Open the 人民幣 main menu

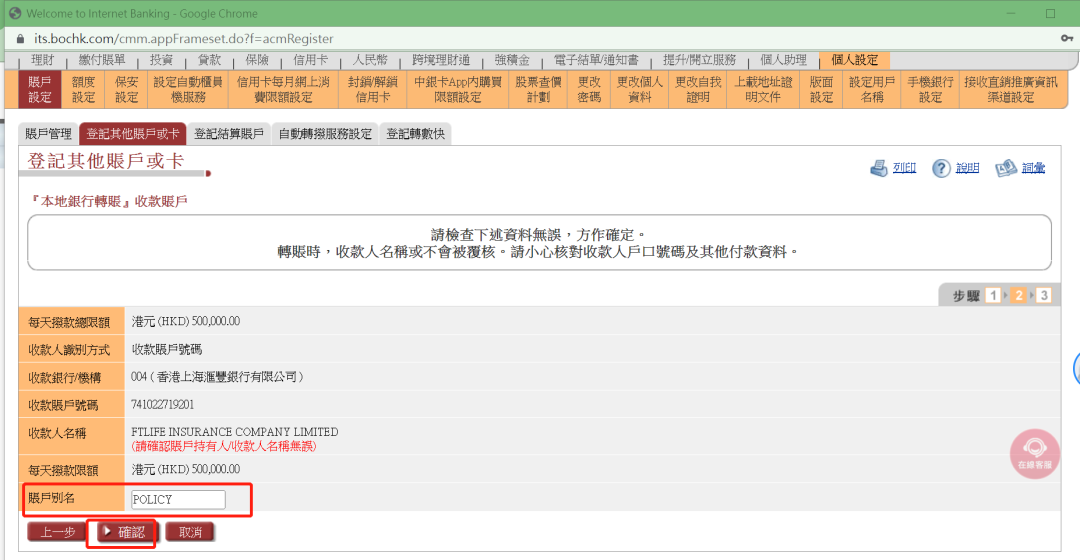[370, 60]
